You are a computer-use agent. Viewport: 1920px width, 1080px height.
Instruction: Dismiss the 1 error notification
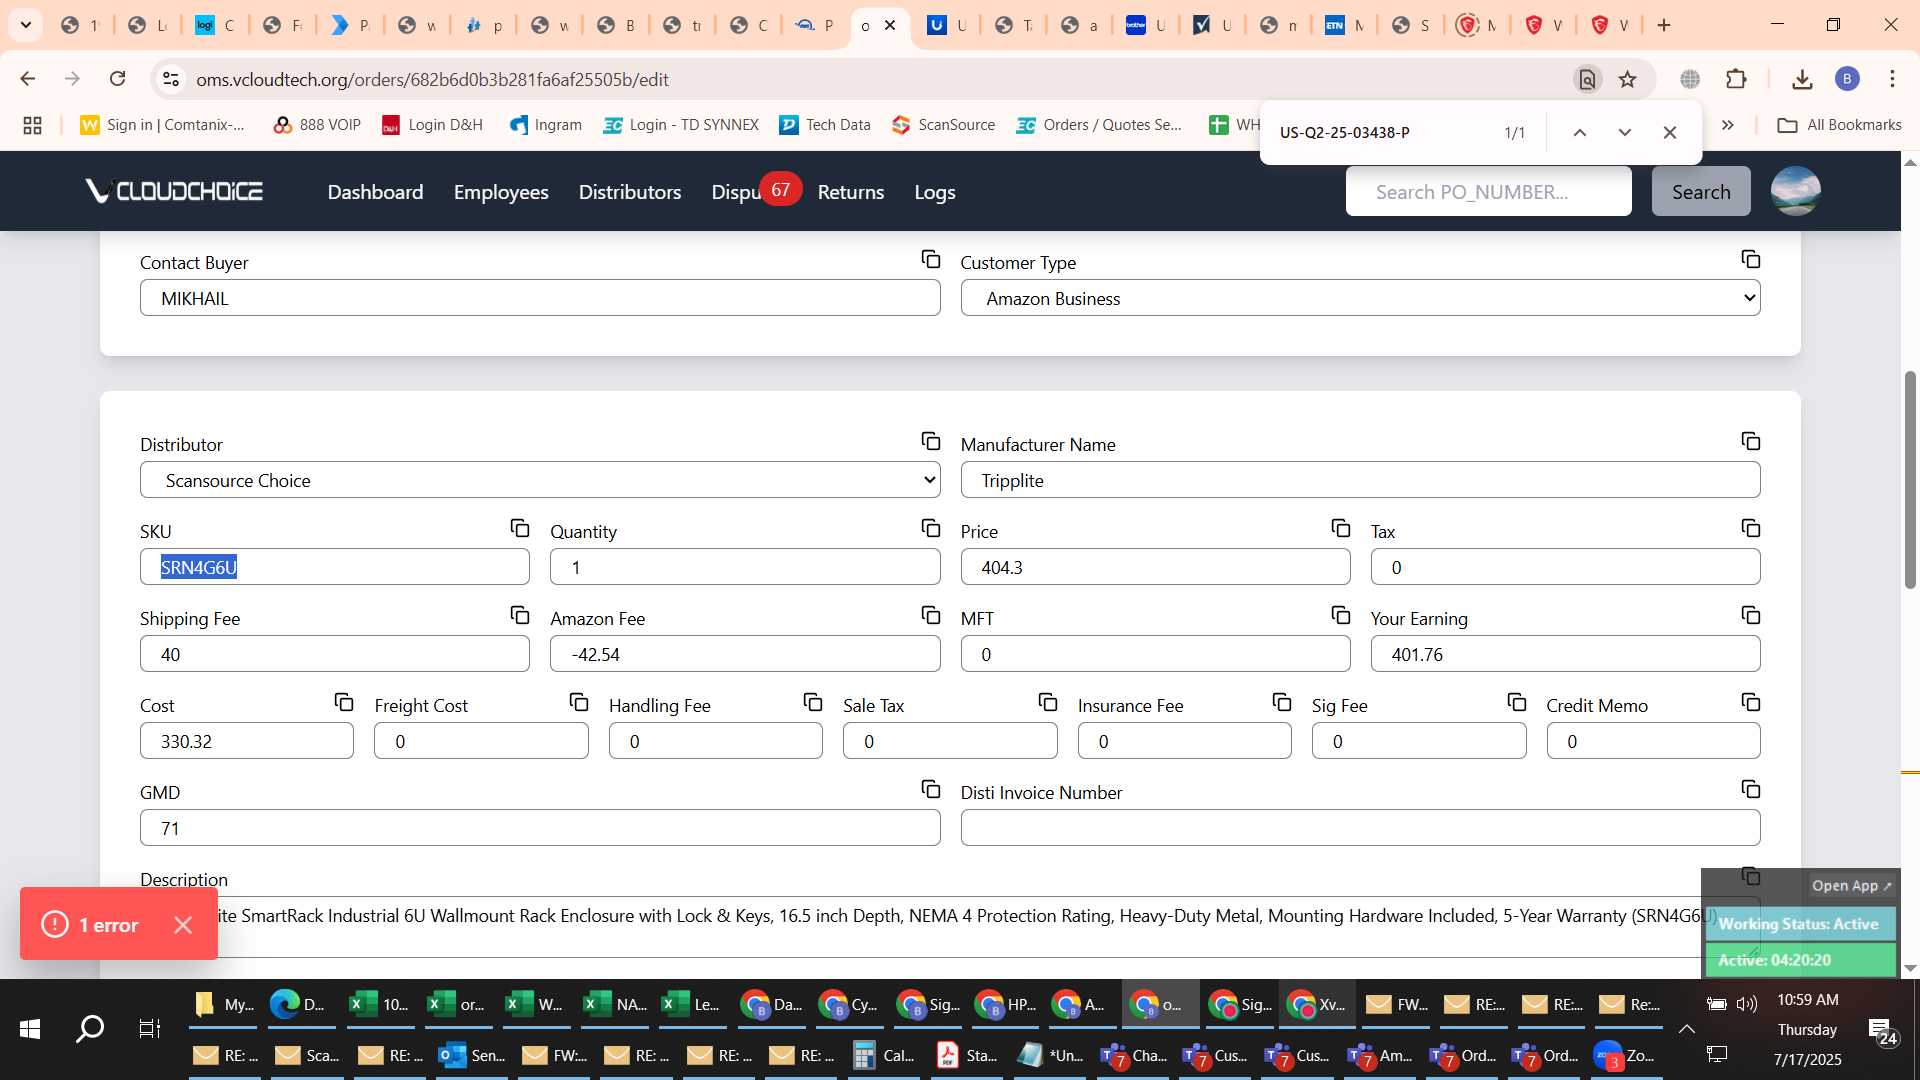(x=183, y=925)
